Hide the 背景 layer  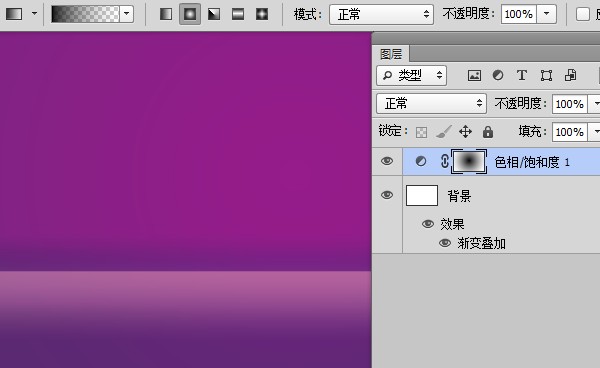387,195
